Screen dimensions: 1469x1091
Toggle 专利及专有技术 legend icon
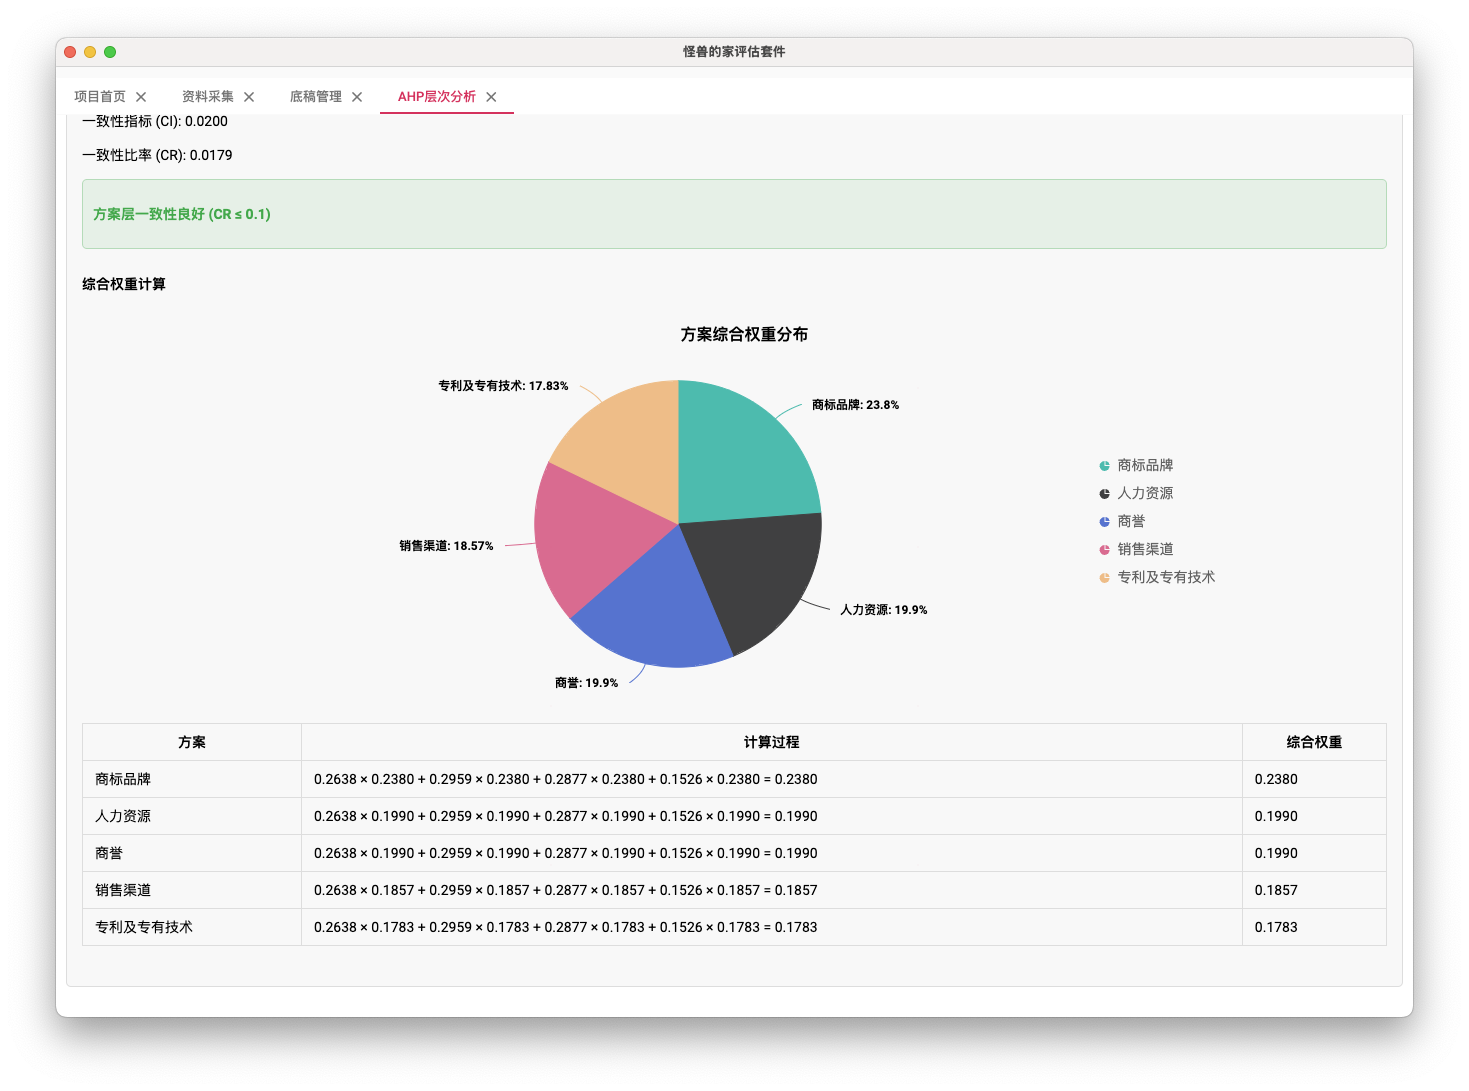coord(1104,577)
